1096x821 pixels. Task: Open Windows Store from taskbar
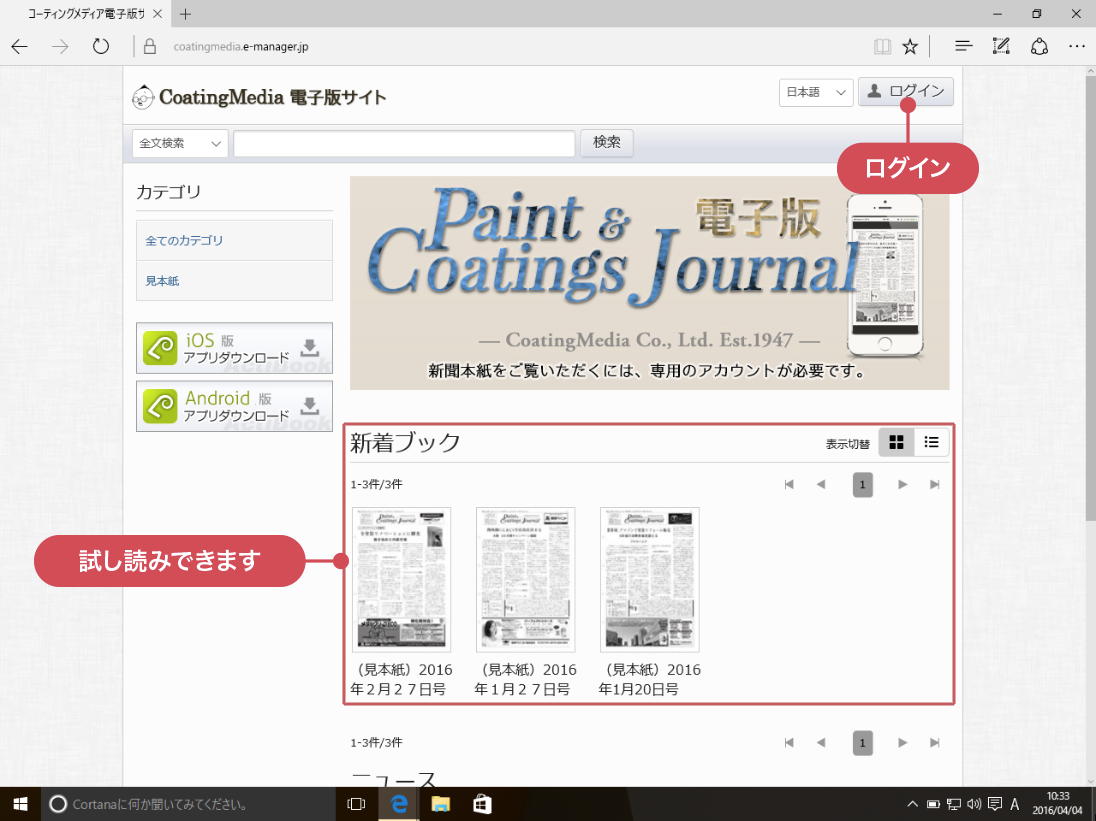pyautogui.click(x=481, y=803)
